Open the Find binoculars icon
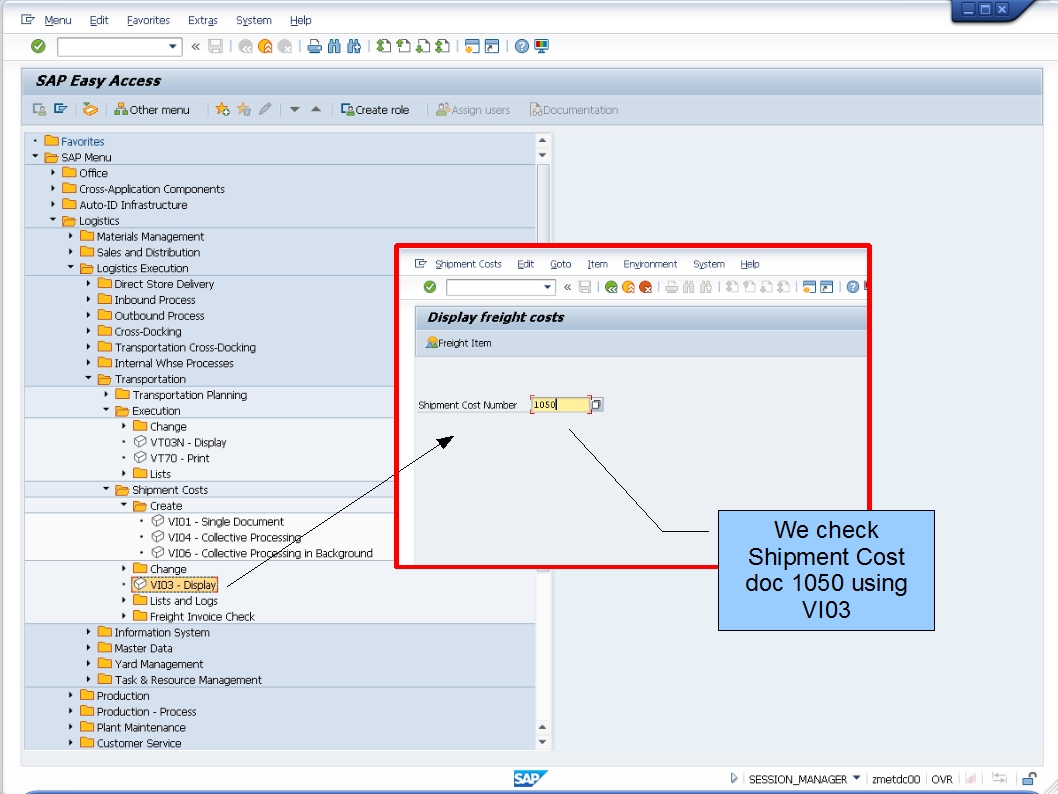 [333, 44]
